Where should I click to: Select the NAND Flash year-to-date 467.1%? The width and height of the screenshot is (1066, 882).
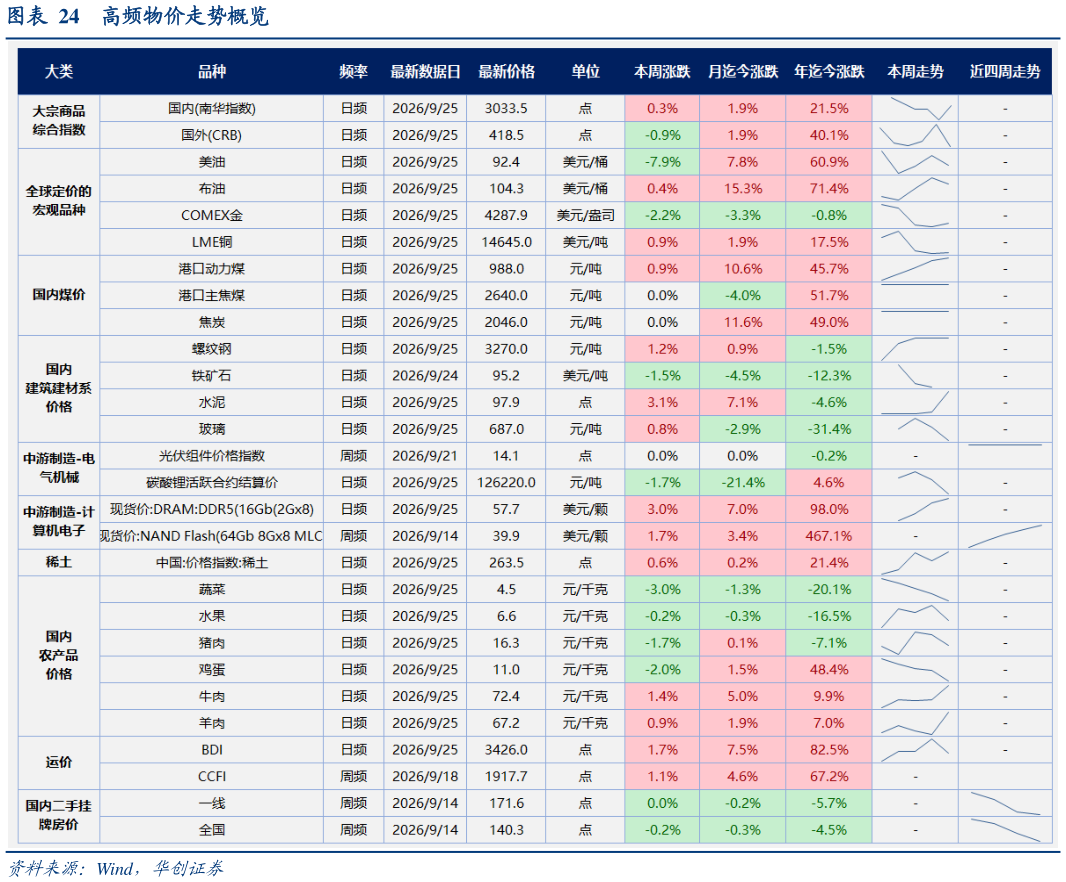point(829,536)
